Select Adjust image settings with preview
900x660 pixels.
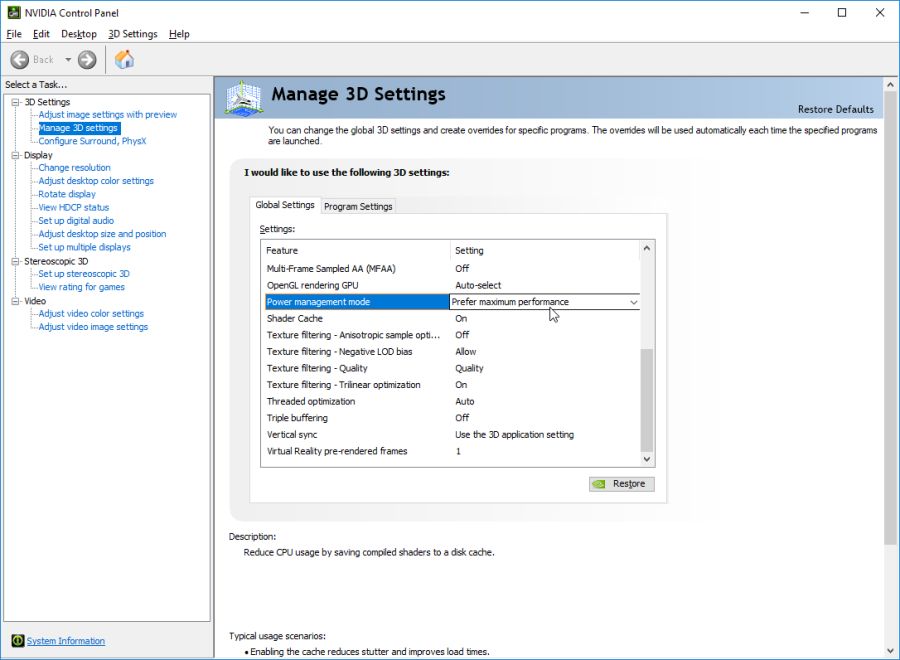[x=108, y=115]
